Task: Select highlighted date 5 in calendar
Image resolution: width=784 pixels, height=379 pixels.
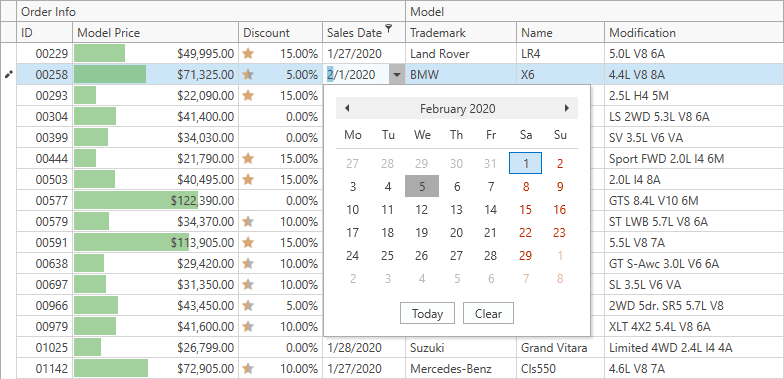Action: (x=422, y=186)
